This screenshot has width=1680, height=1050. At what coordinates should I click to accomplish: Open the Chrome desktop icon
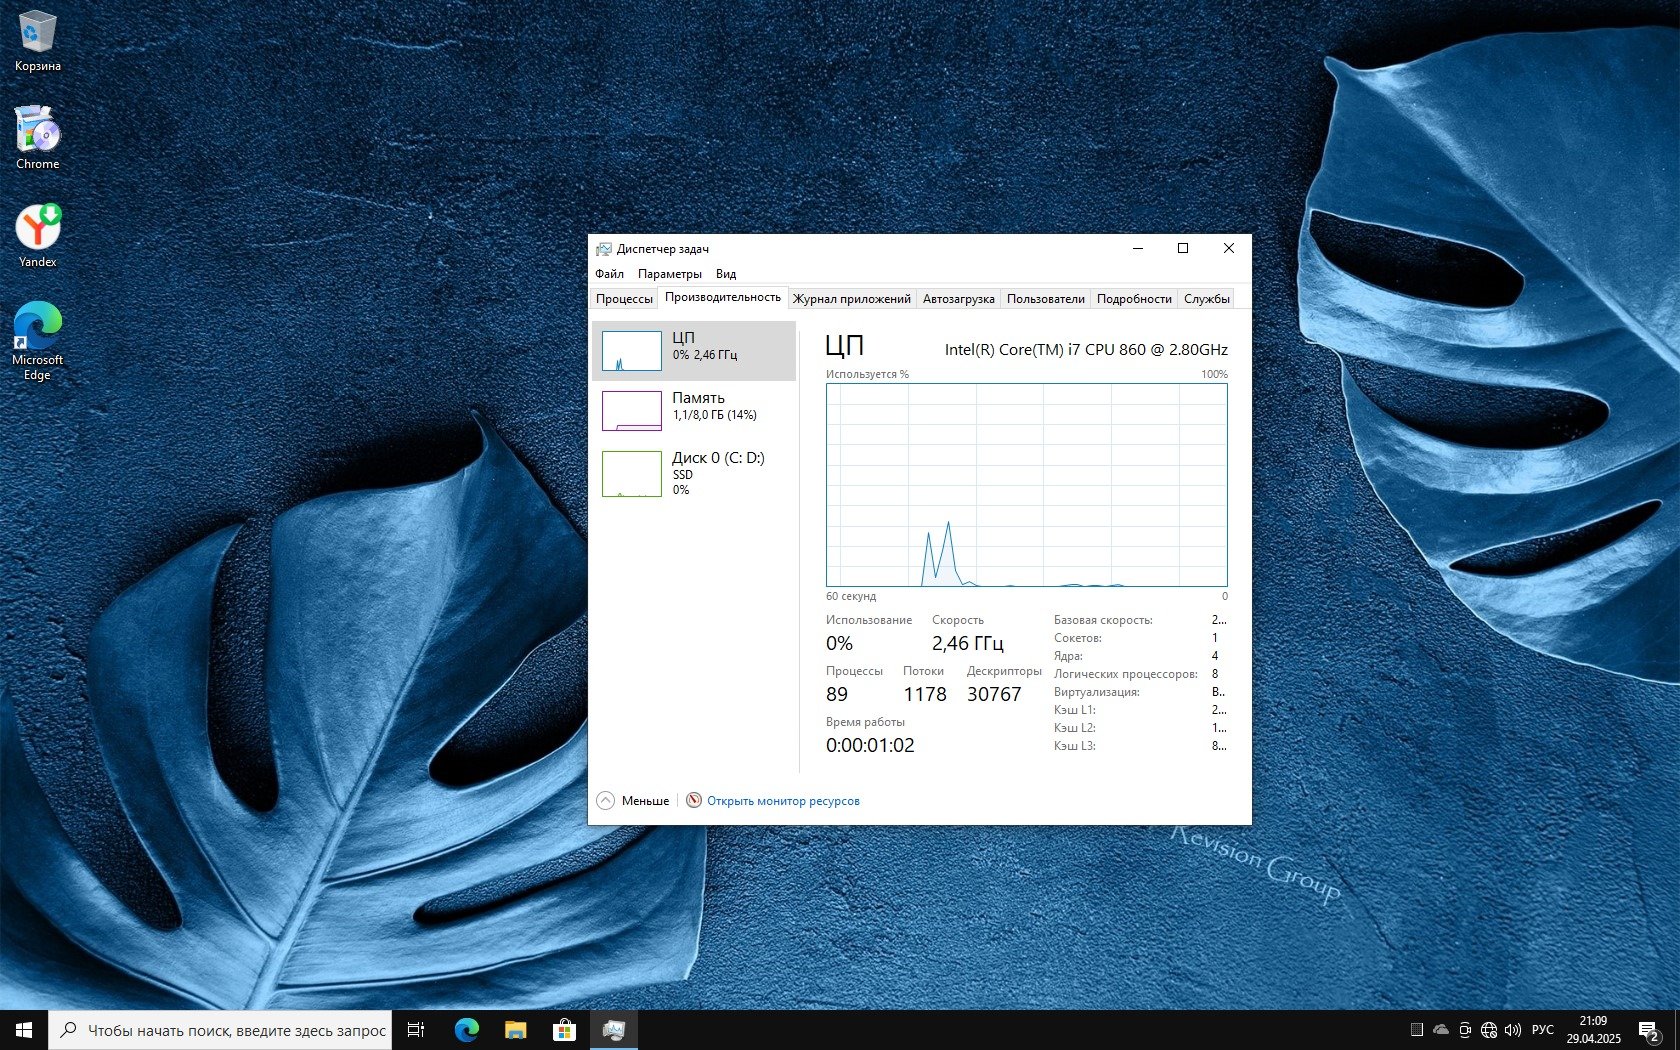click(x=37, y=137)
